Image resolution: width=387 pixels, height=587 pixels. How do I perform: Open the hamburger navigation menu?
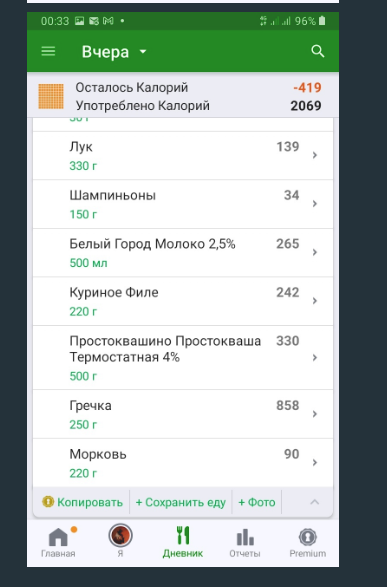click(x=48, y=51)
